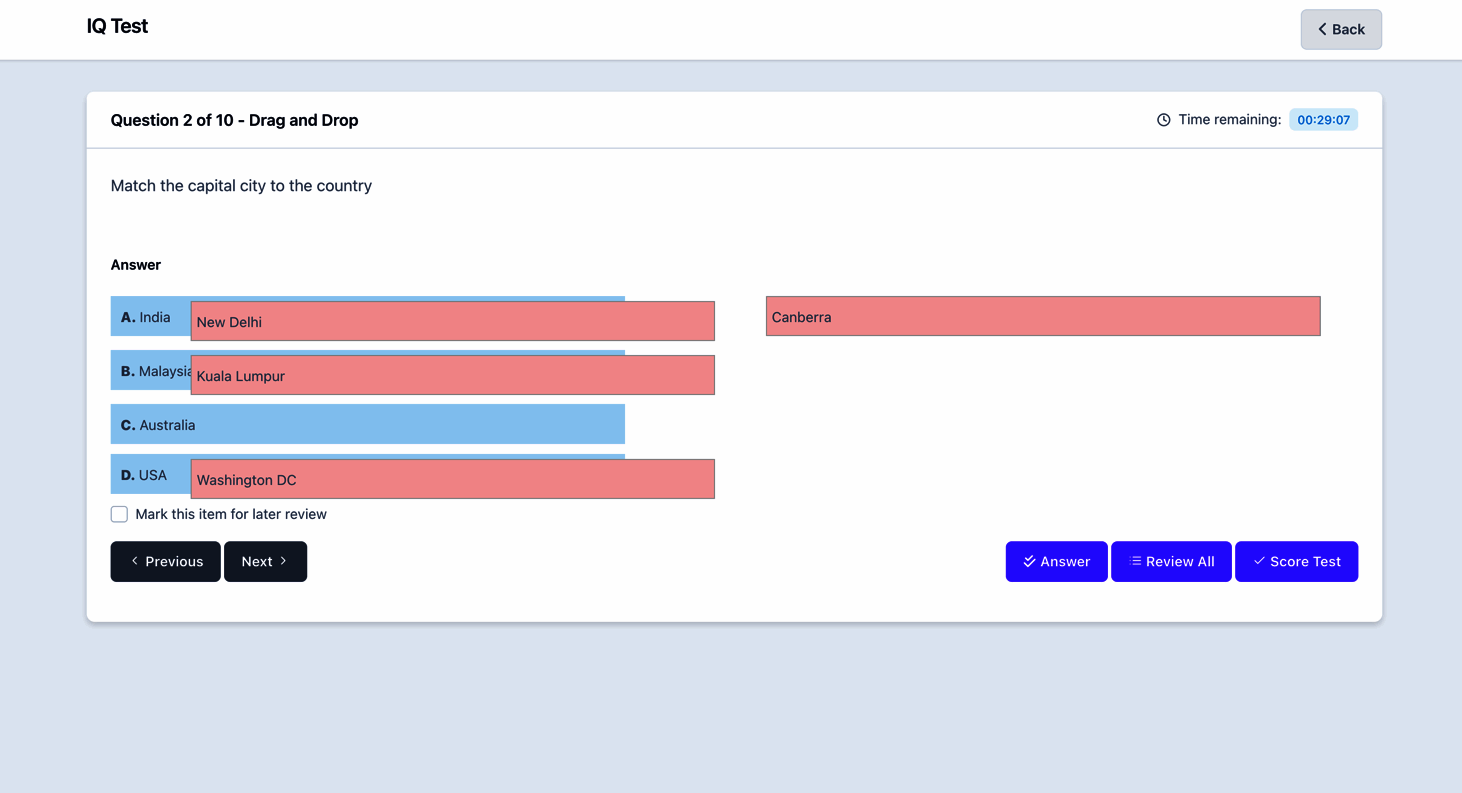Select the Kuala Lumpur answer tile
This screenshot has width=1462, height=793.
pyautogui.click(x=453, y=375)
